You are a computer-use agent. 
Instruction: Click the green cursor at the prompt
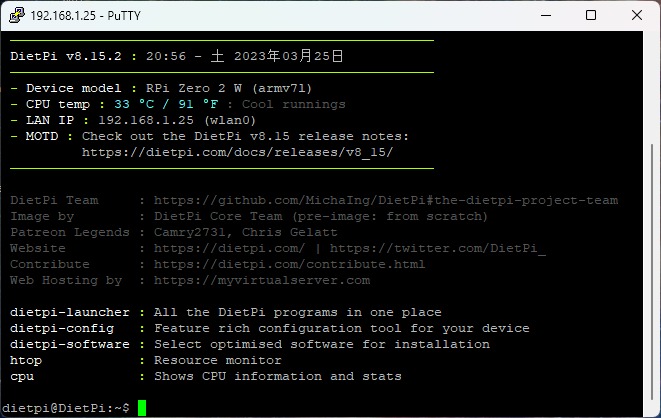coord(142,408)
